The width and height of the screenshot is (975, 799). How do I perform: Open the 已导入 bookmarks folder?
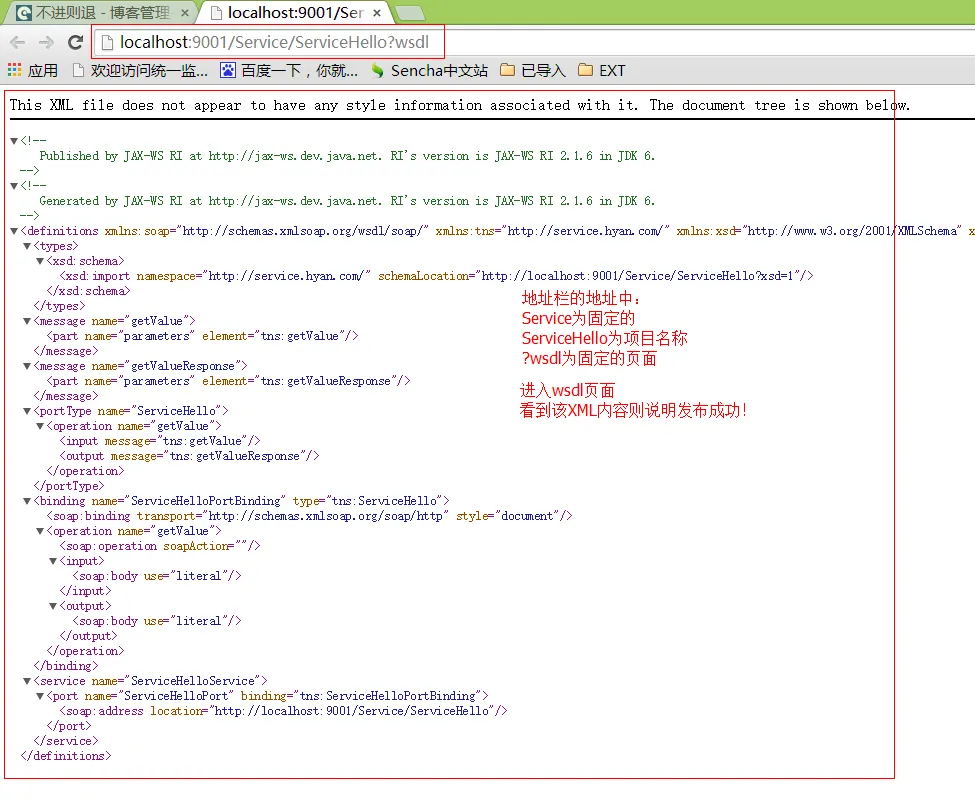[533, 70]
